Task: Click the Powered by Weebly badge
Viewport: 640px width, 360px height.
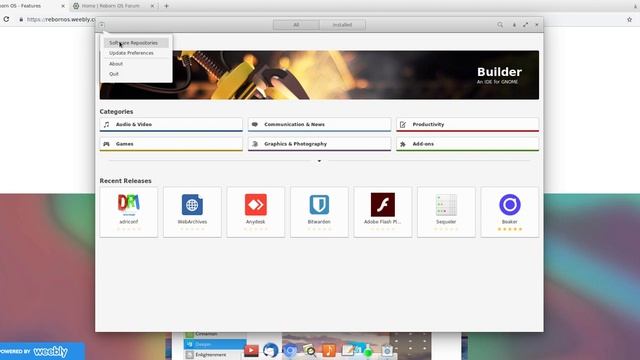Action: 42,351
